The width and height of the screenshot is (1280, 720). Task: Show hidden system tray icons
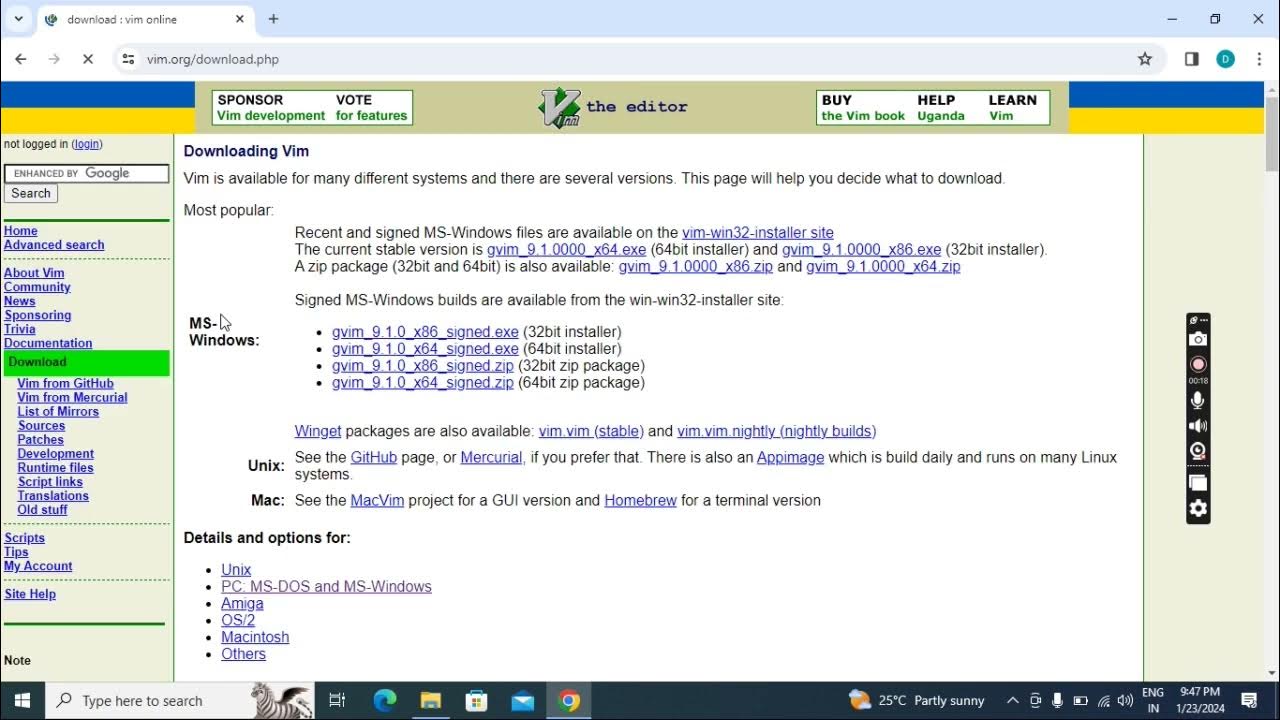pos(1012,700)
